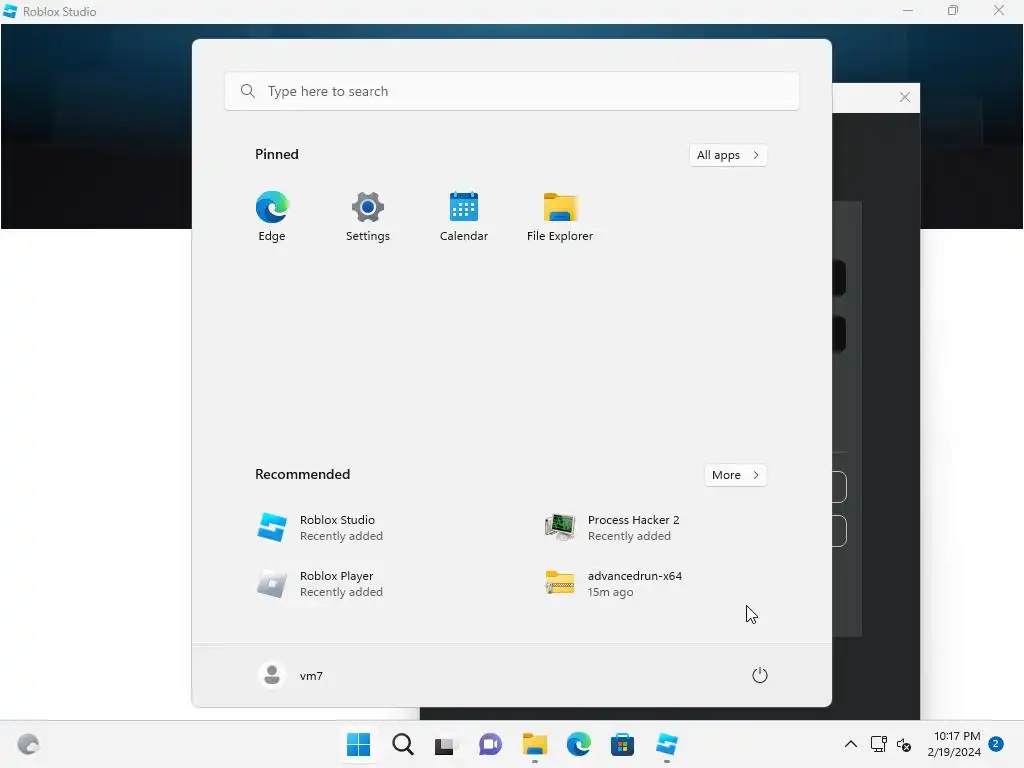Click the power button icon
The height and width of the screenshot is (768, 1024).
[760, 675]
